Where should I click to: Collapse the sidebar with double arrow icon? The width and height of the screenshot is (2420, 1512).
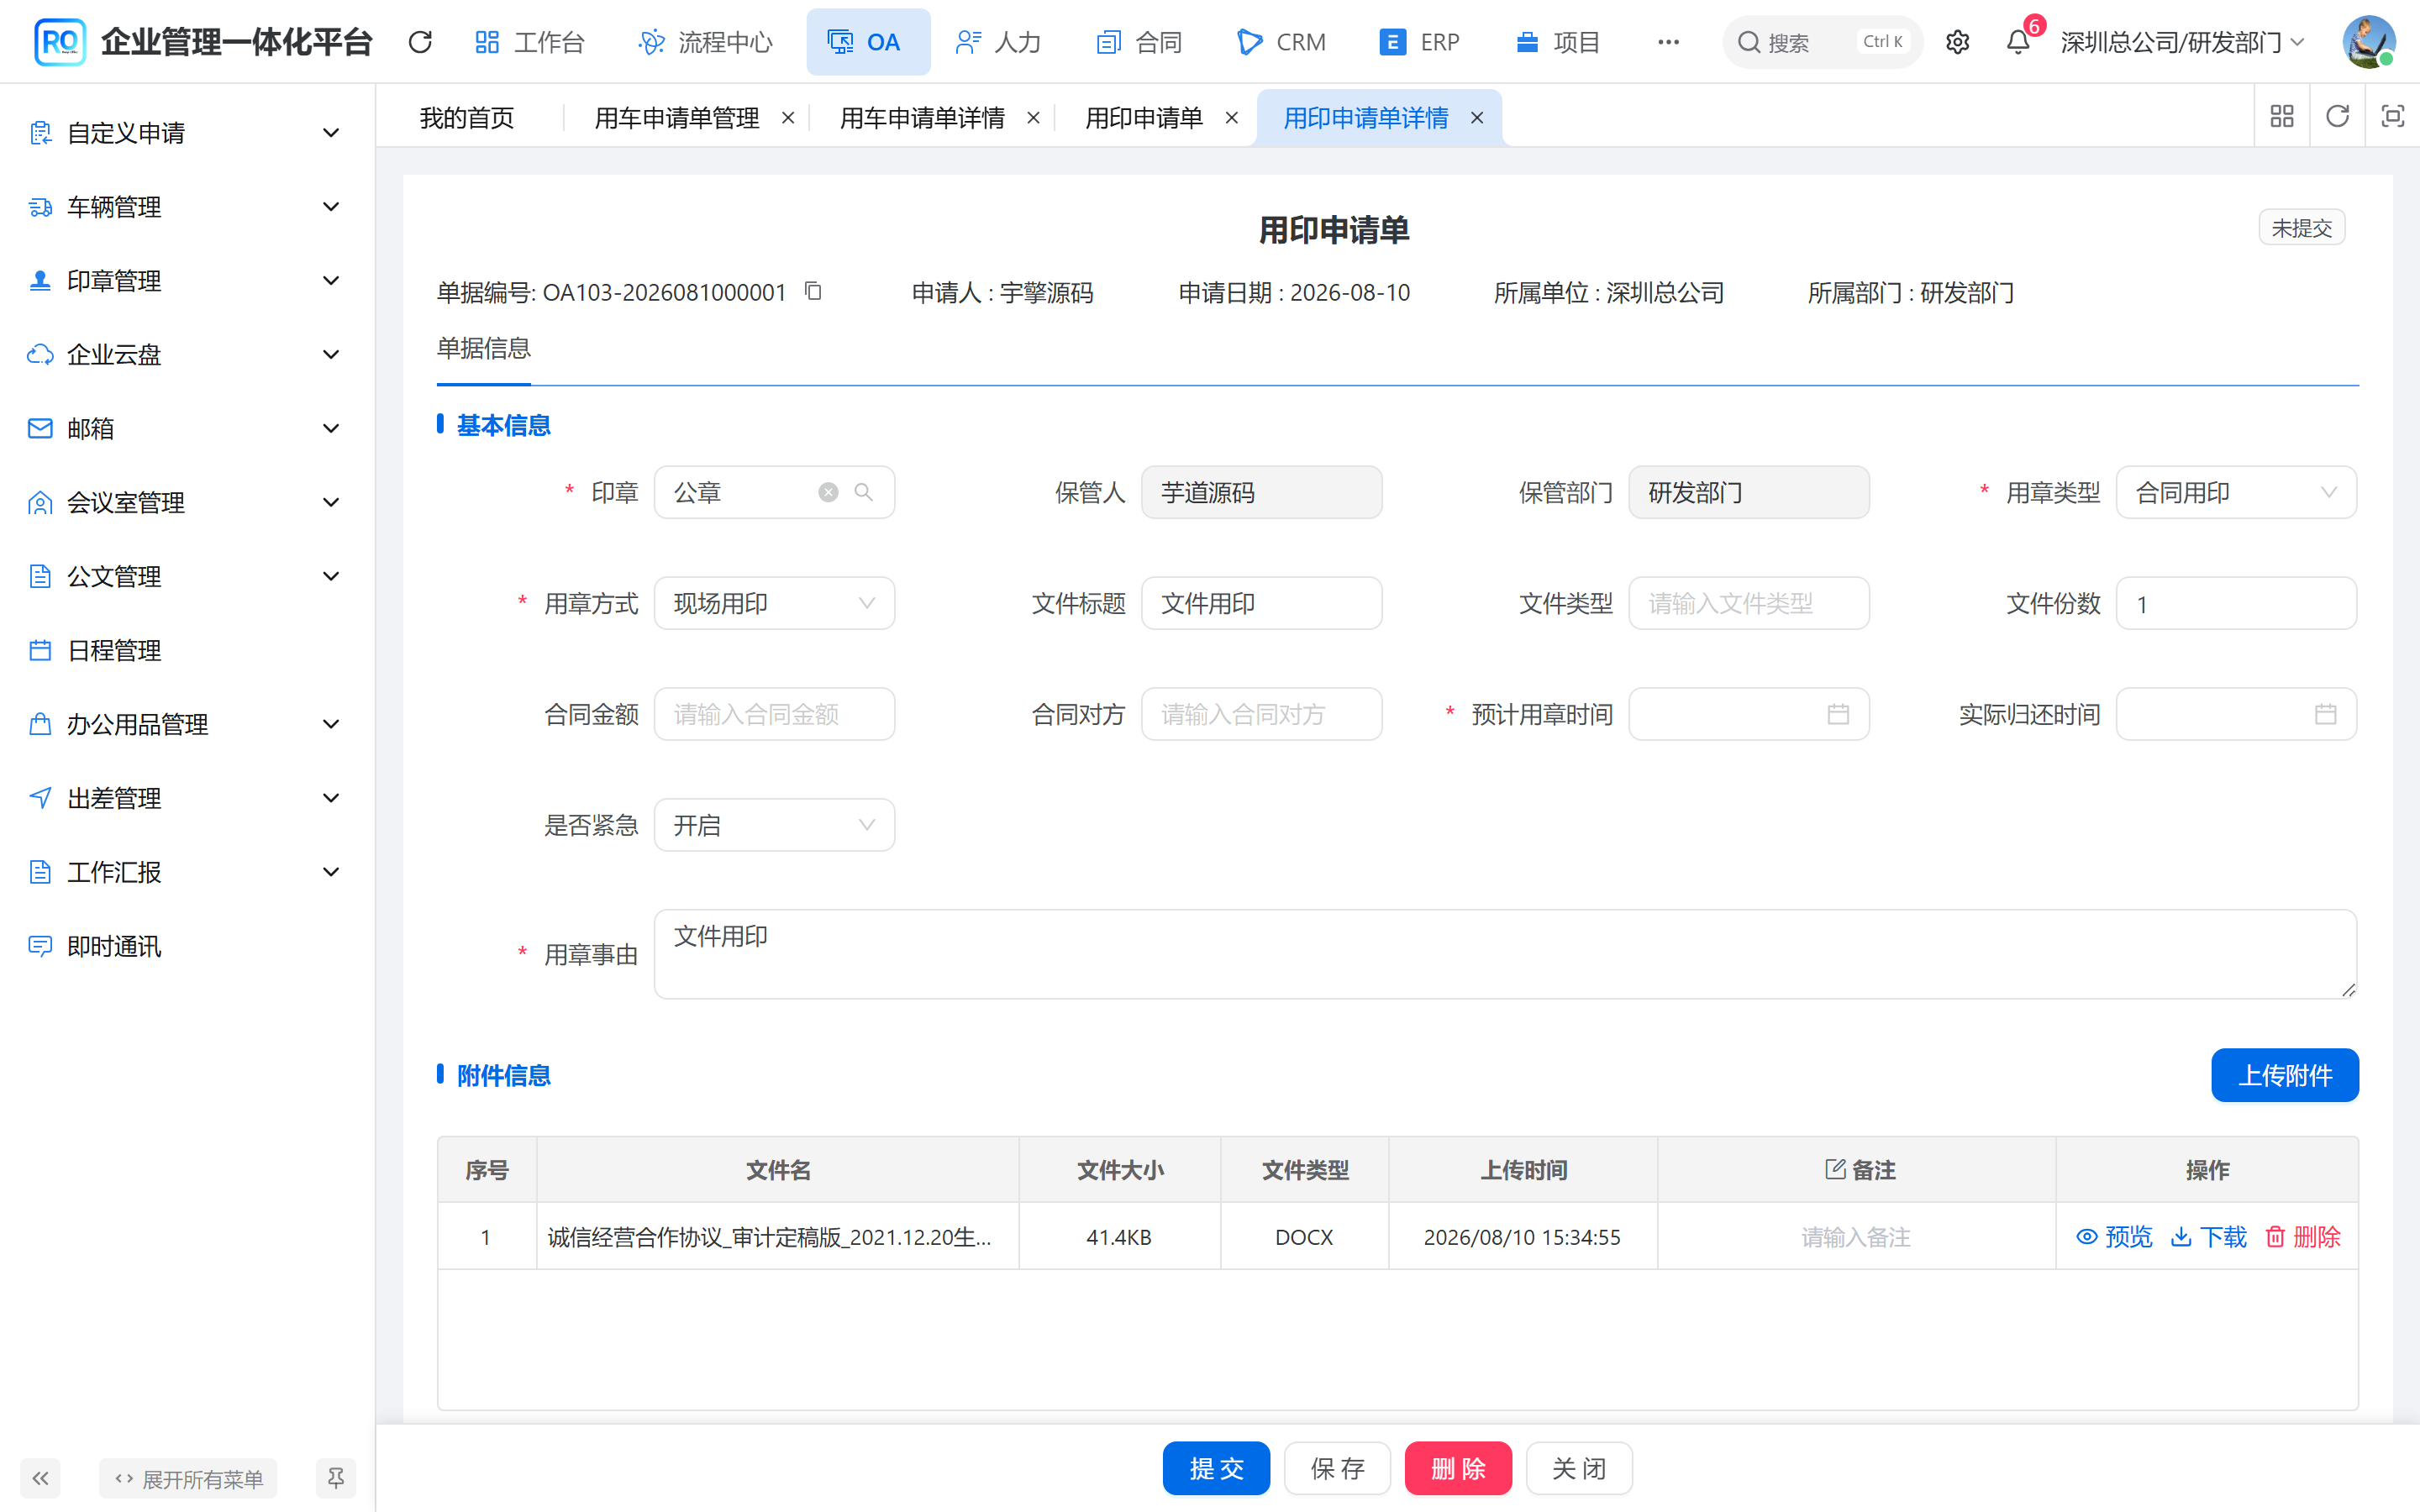pos(40,1478)
